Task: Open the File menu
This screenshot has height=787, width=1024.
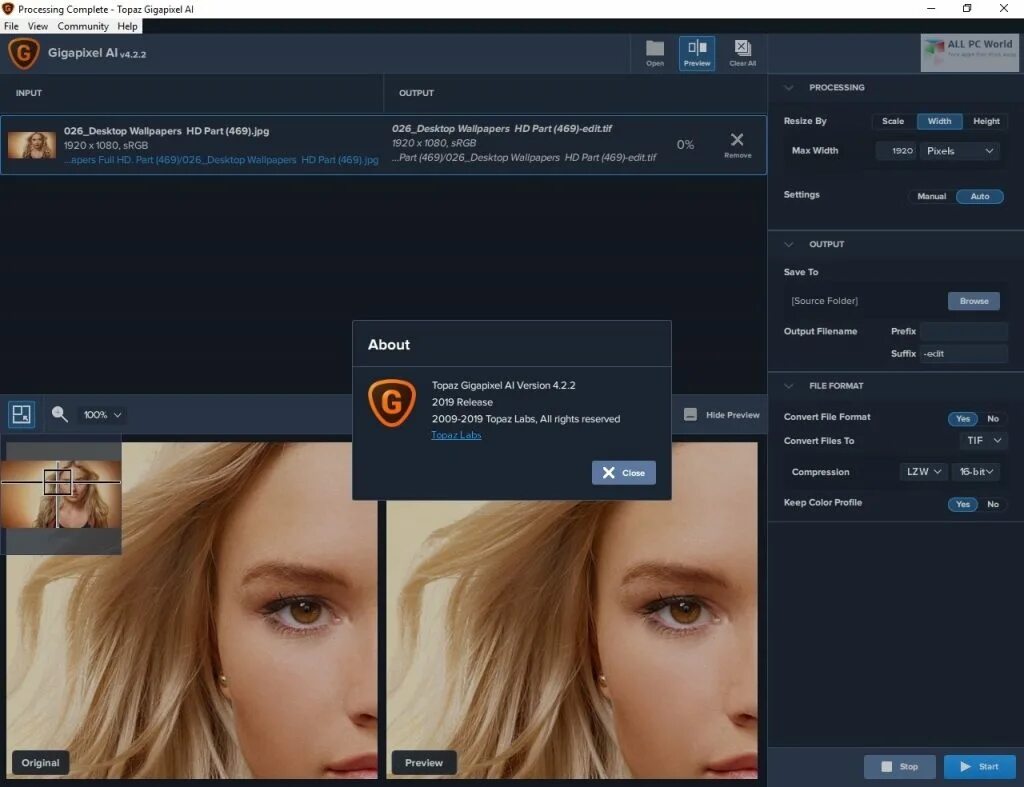Action: click(x=11, y=26)
